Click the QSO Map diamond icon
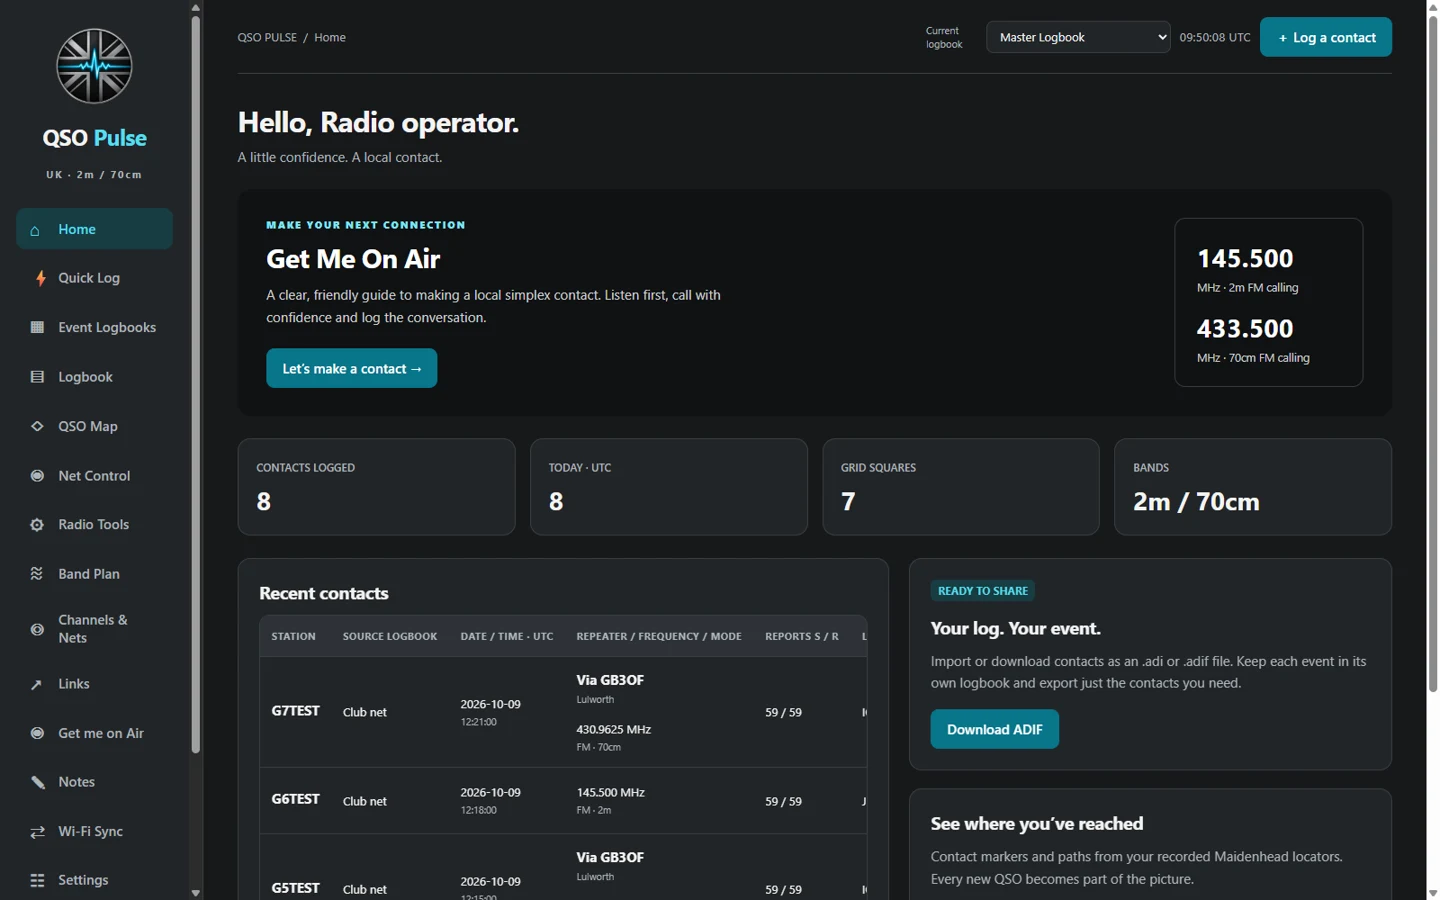The width and height of the screenshot is (1440, 900). (37, 426)
